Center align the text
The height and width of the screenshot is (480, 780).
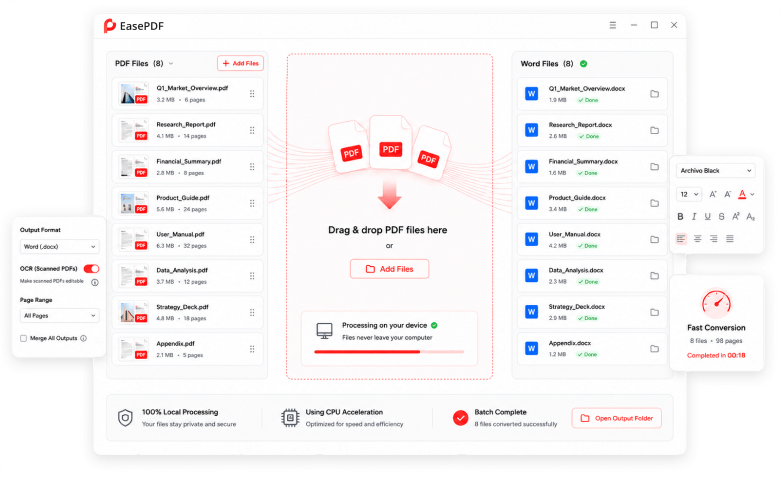point(698,239)
